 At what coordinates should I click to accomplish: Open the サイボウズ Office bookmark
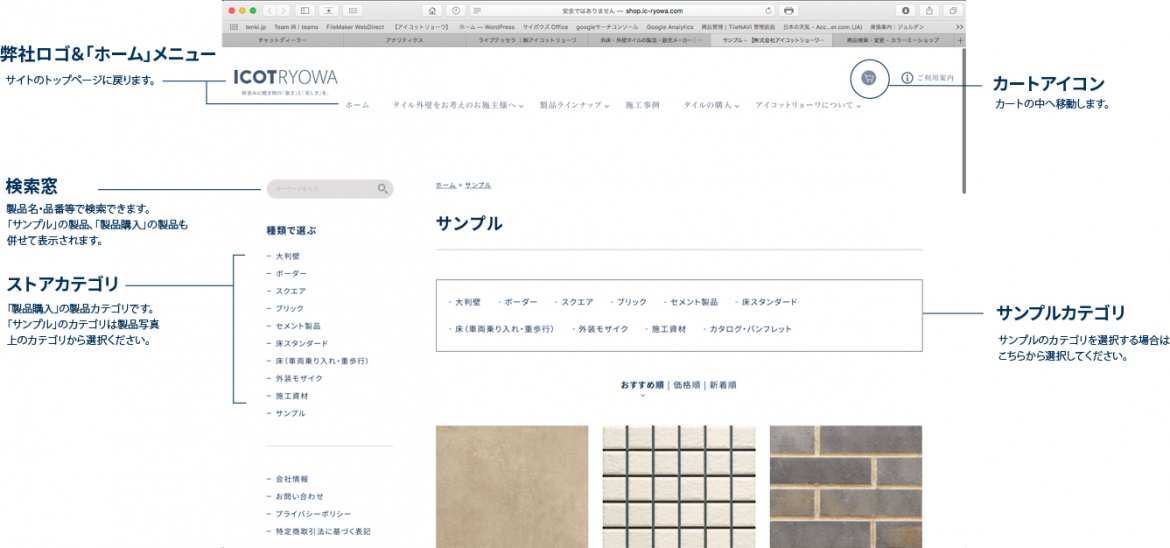click(545, 27)
